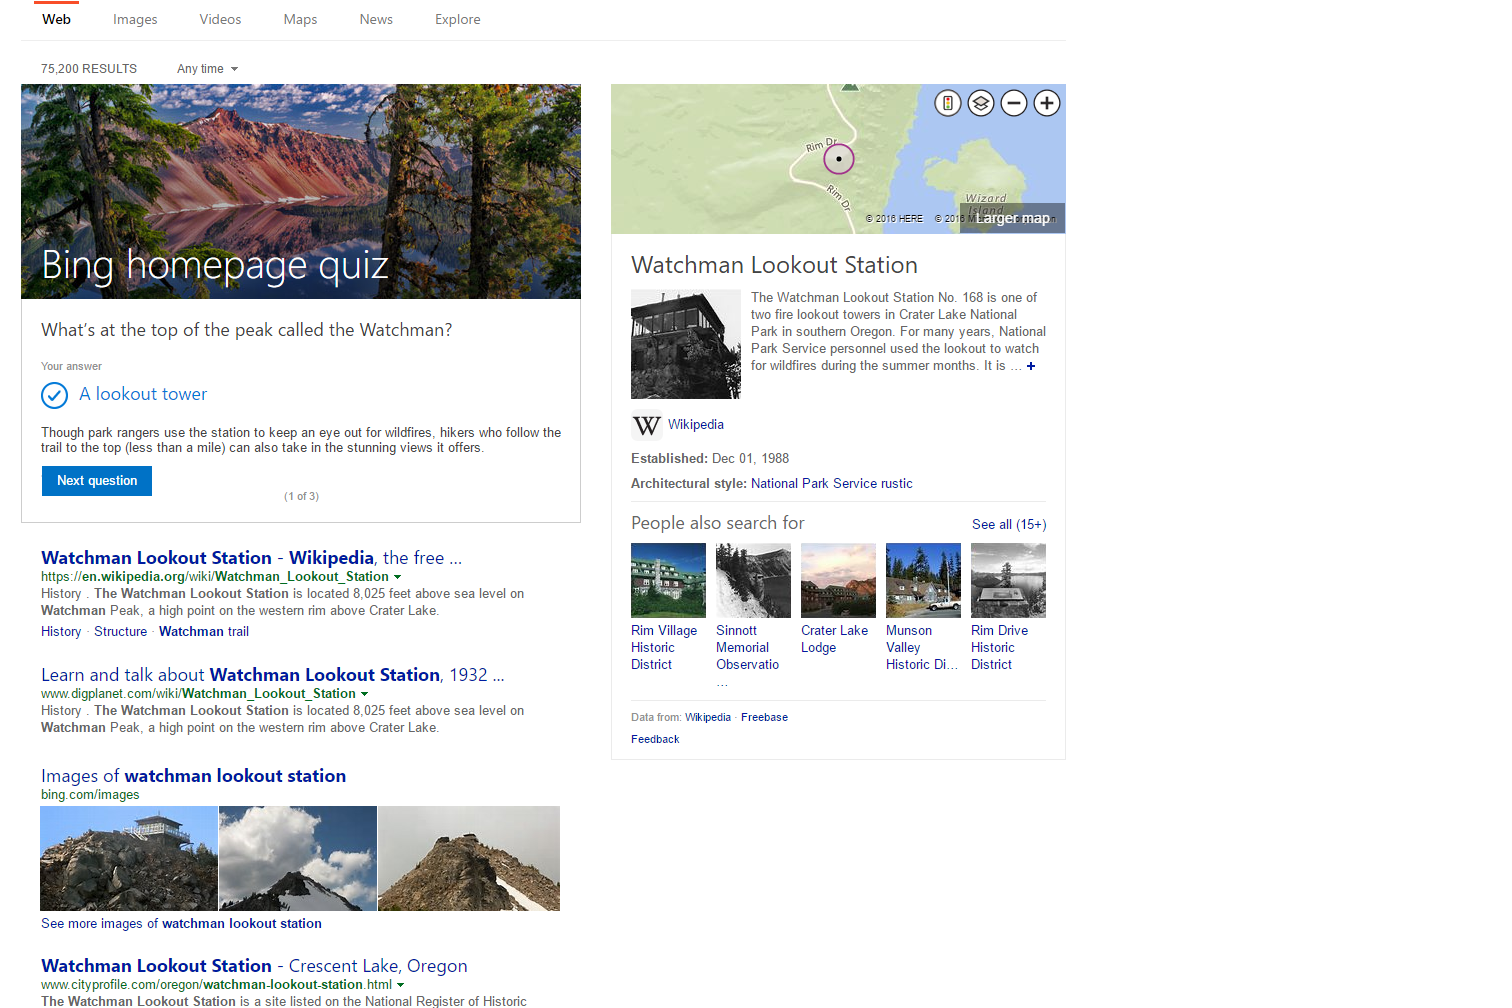1512x1008 pixels.
Task: Click Wikipedia link in the info panel
Action: pos(696,425)
